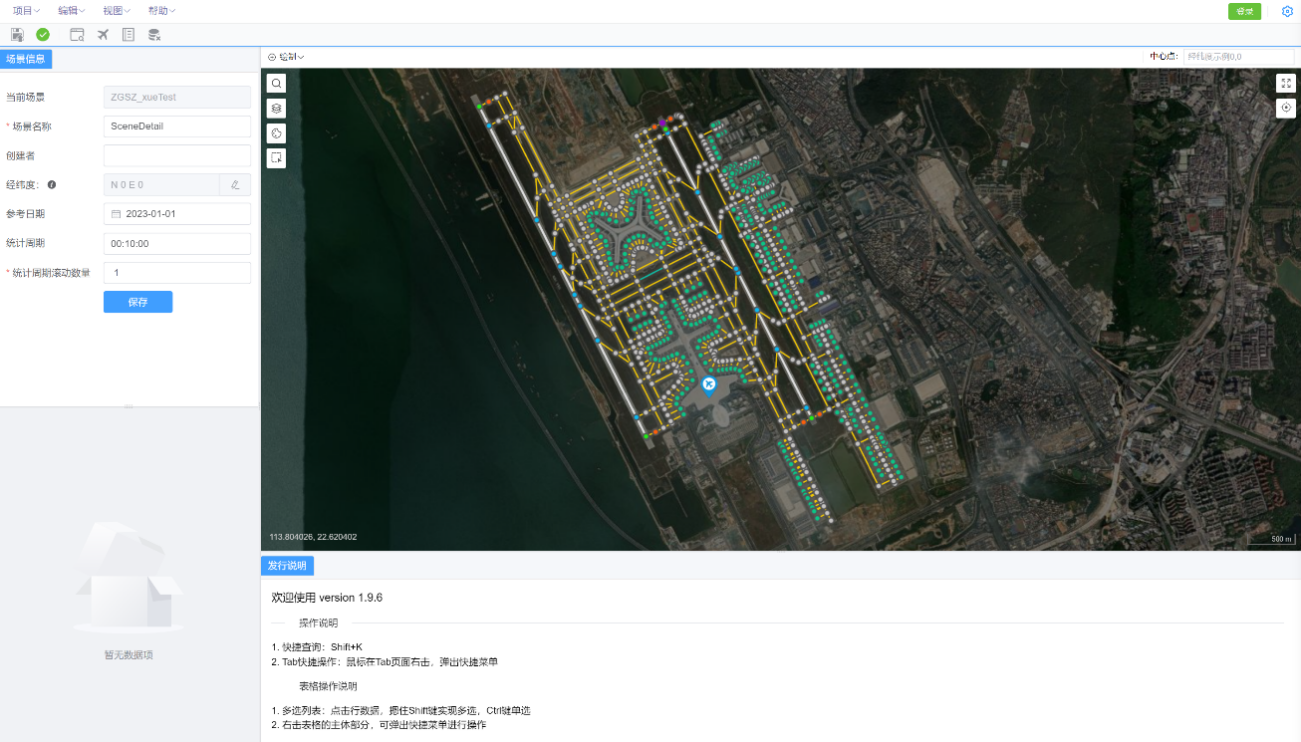The width and height of the screenshot is (1301, 742).
Task: Click the disabled 当前场景 field ZGSZ_xueTest
Action: click(x=177, y=97)
